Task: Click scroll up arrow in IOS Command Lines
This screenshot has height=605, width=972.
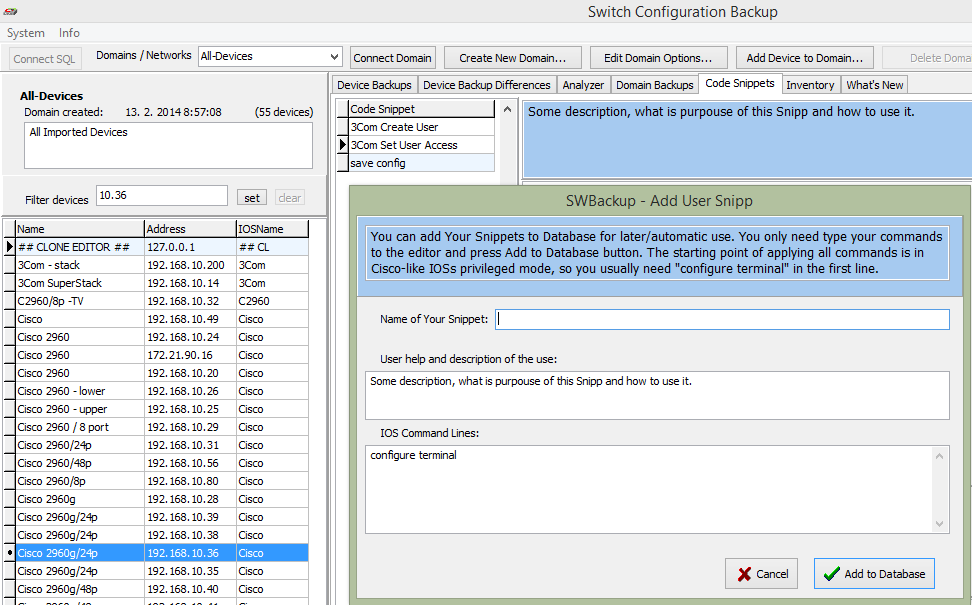Action: click(x=940, y=456)
